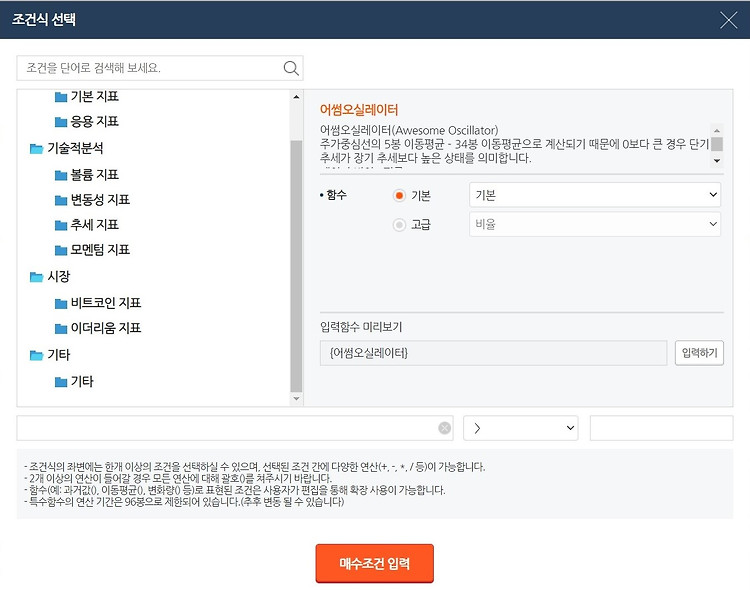This screenshot has height=590, width=750.
Task: Click the 모멘텀 지표 folder icon
Action: pos(61,250)
